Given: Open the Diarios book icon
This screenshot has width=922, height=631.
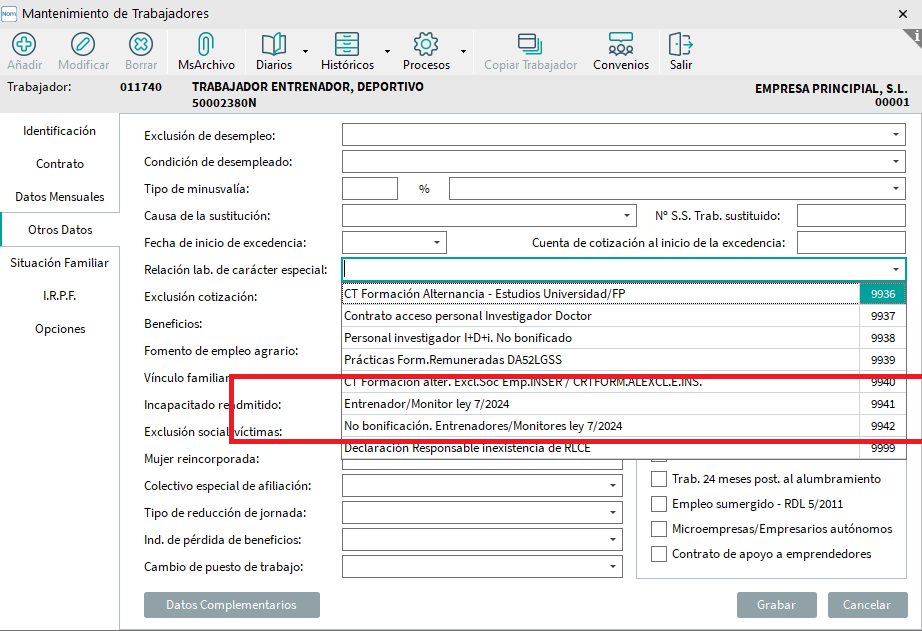Looking at the screenshot, I should 273,45.
